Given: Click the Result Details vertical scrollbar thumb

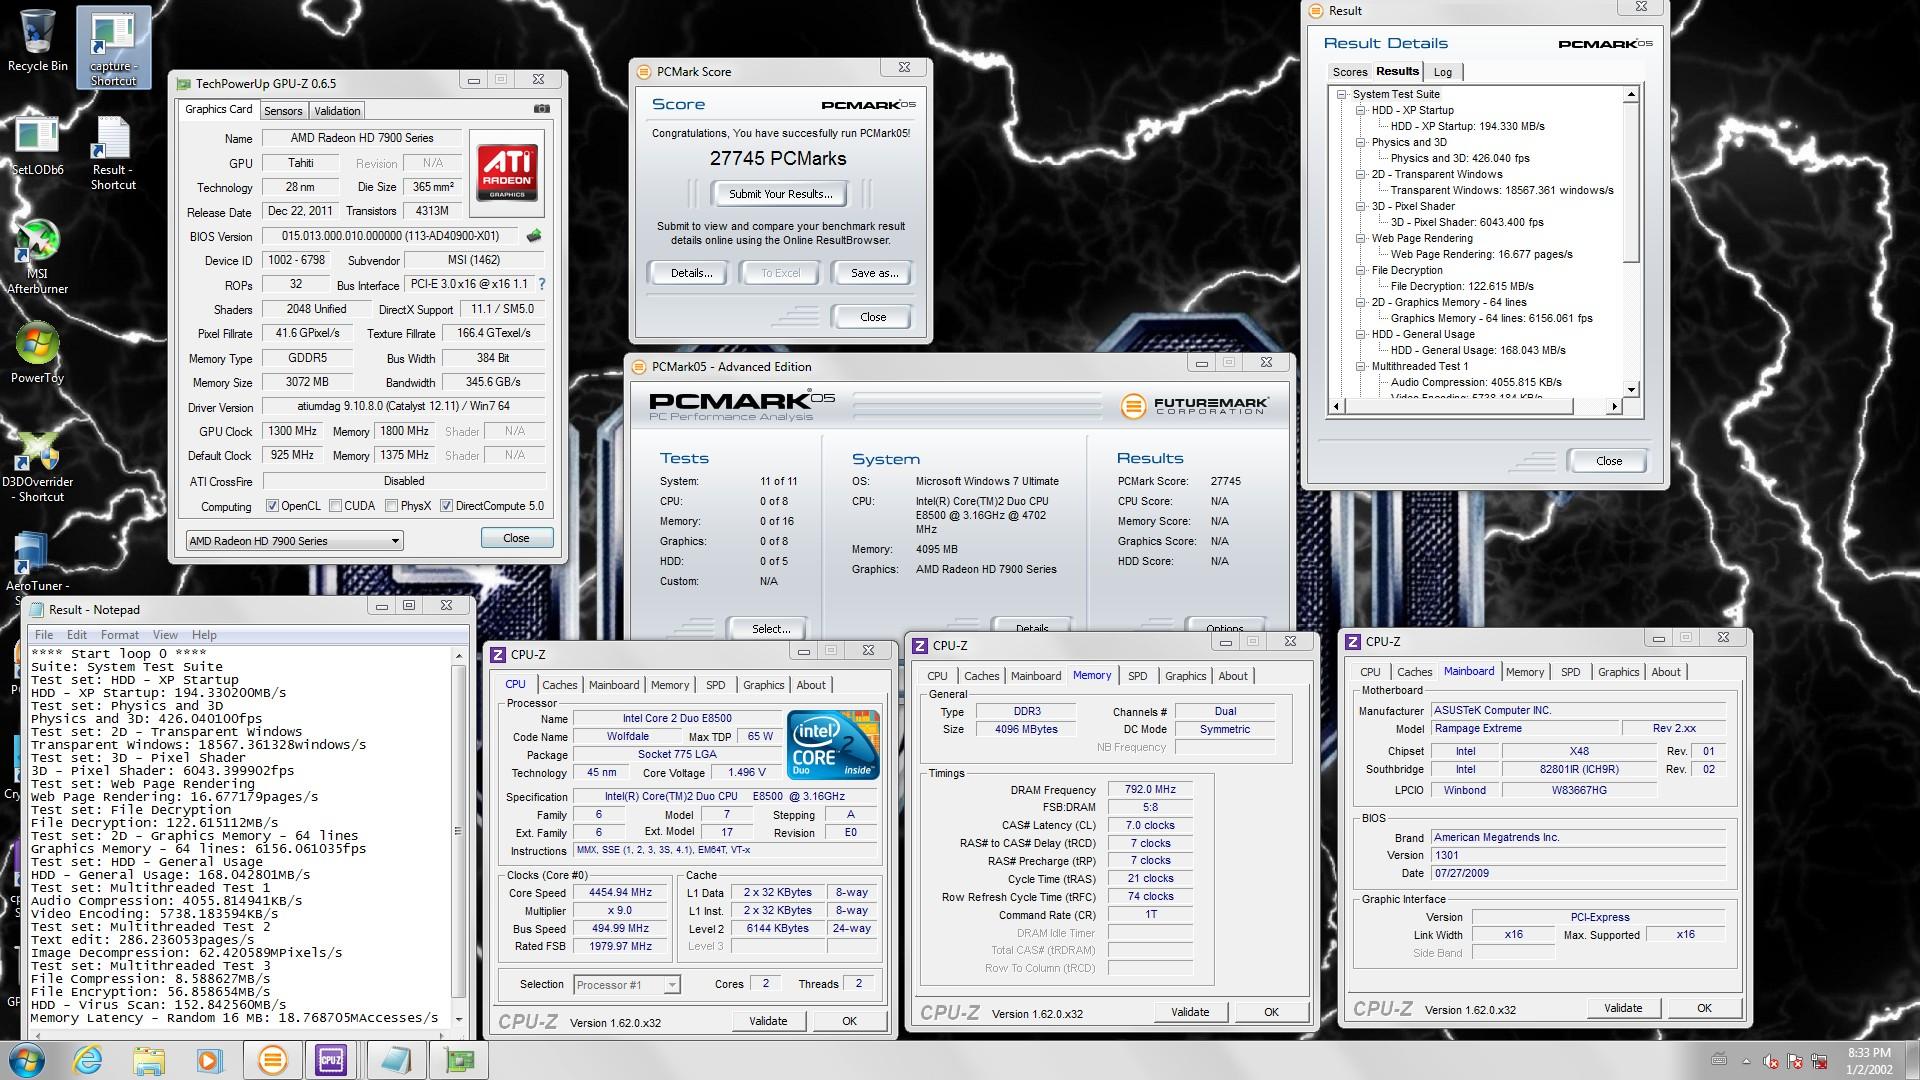Looking at the screenshot, I should coord(1631,182).
